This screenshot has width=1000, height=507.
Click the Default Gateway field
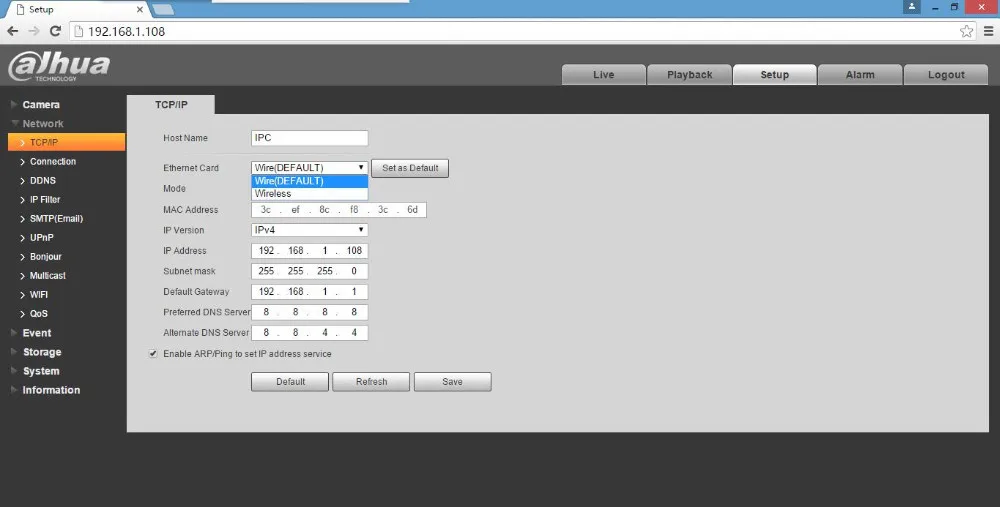pyautogui.click(x=309, y=291)
